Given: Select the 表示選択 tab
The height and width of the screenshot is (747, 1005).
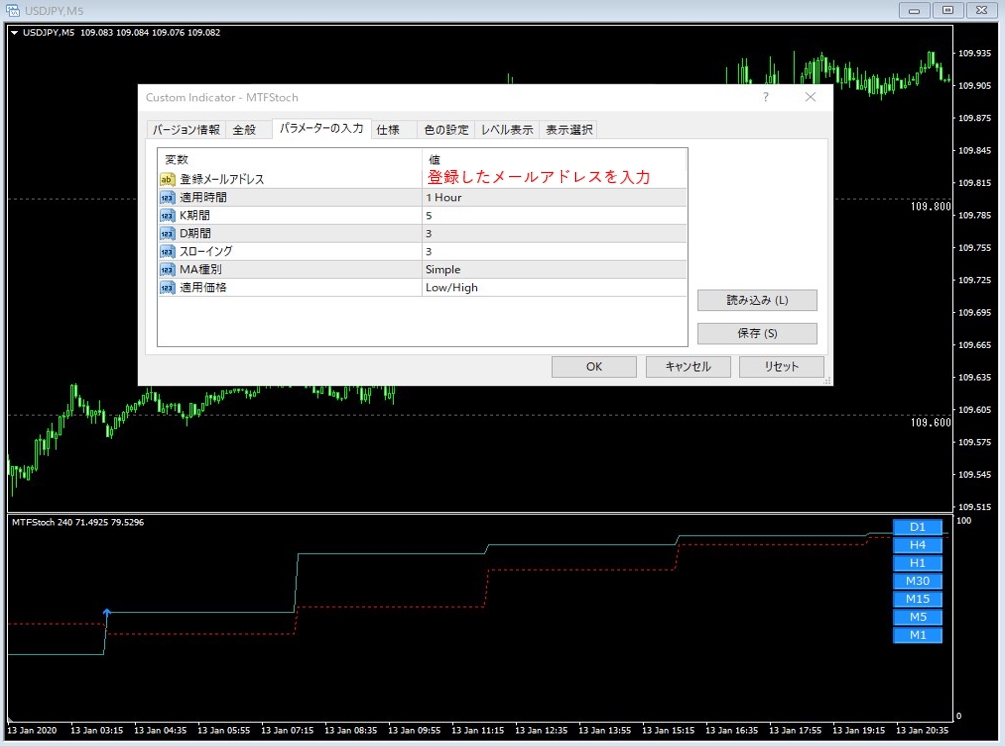Looking at the screenshot, I should point(569,130).
